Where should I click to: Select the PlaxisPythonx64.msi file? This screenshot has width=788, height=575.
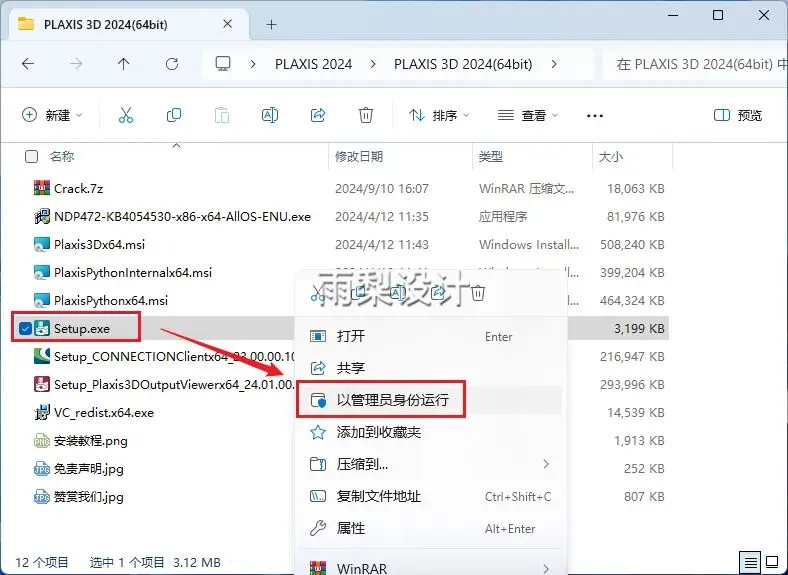pos(111,301)
